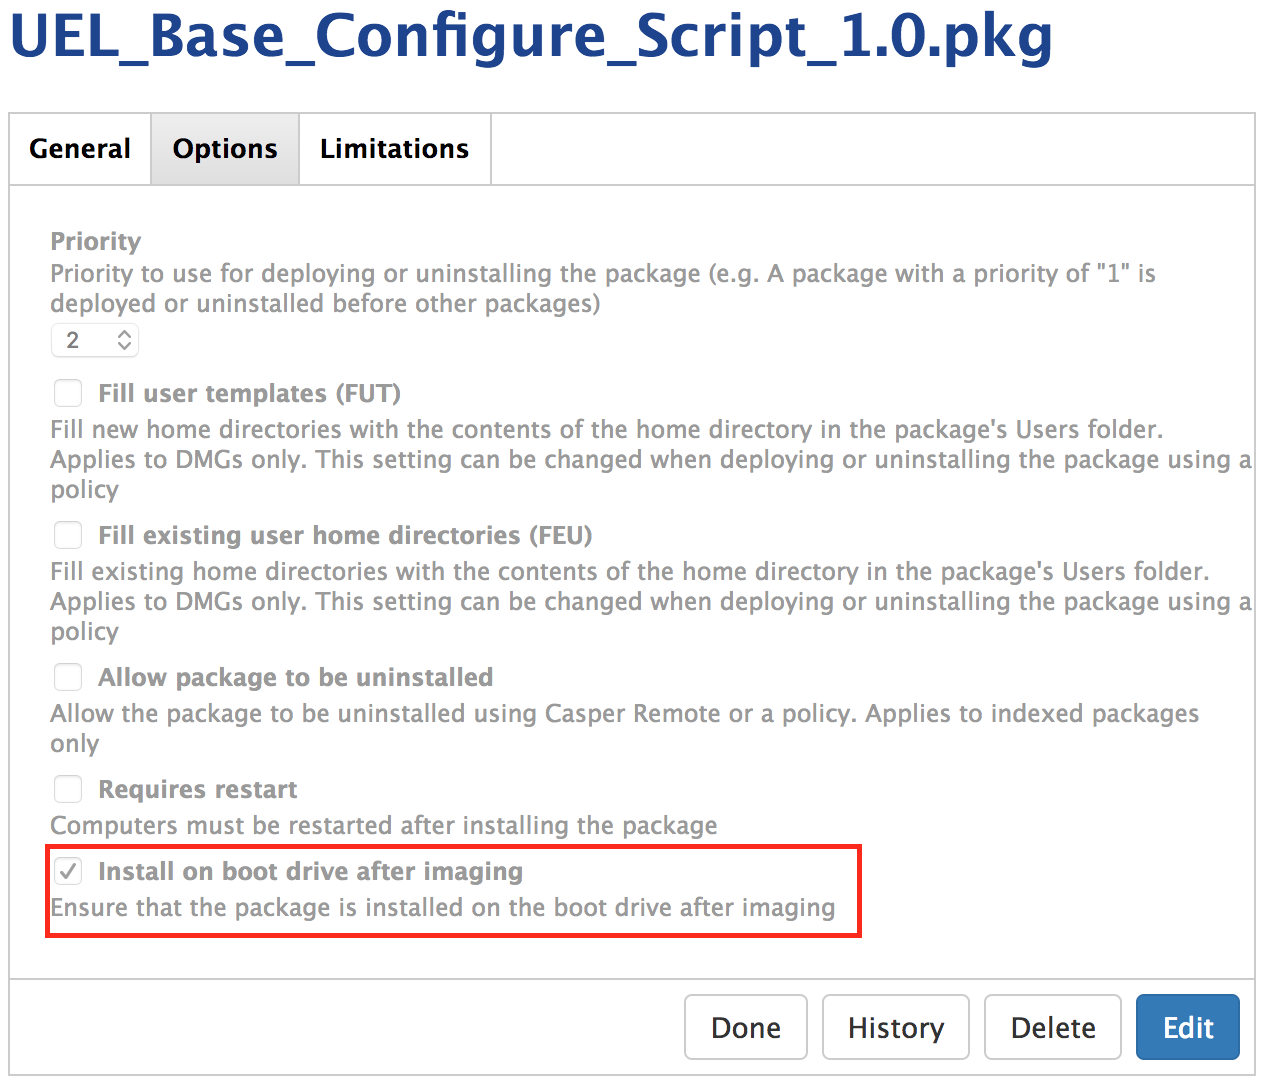Click the Priority field label
Image resolution: width=1272 pixels, height=1086 pixels.
pyautogui.click(x=96, y=241)
